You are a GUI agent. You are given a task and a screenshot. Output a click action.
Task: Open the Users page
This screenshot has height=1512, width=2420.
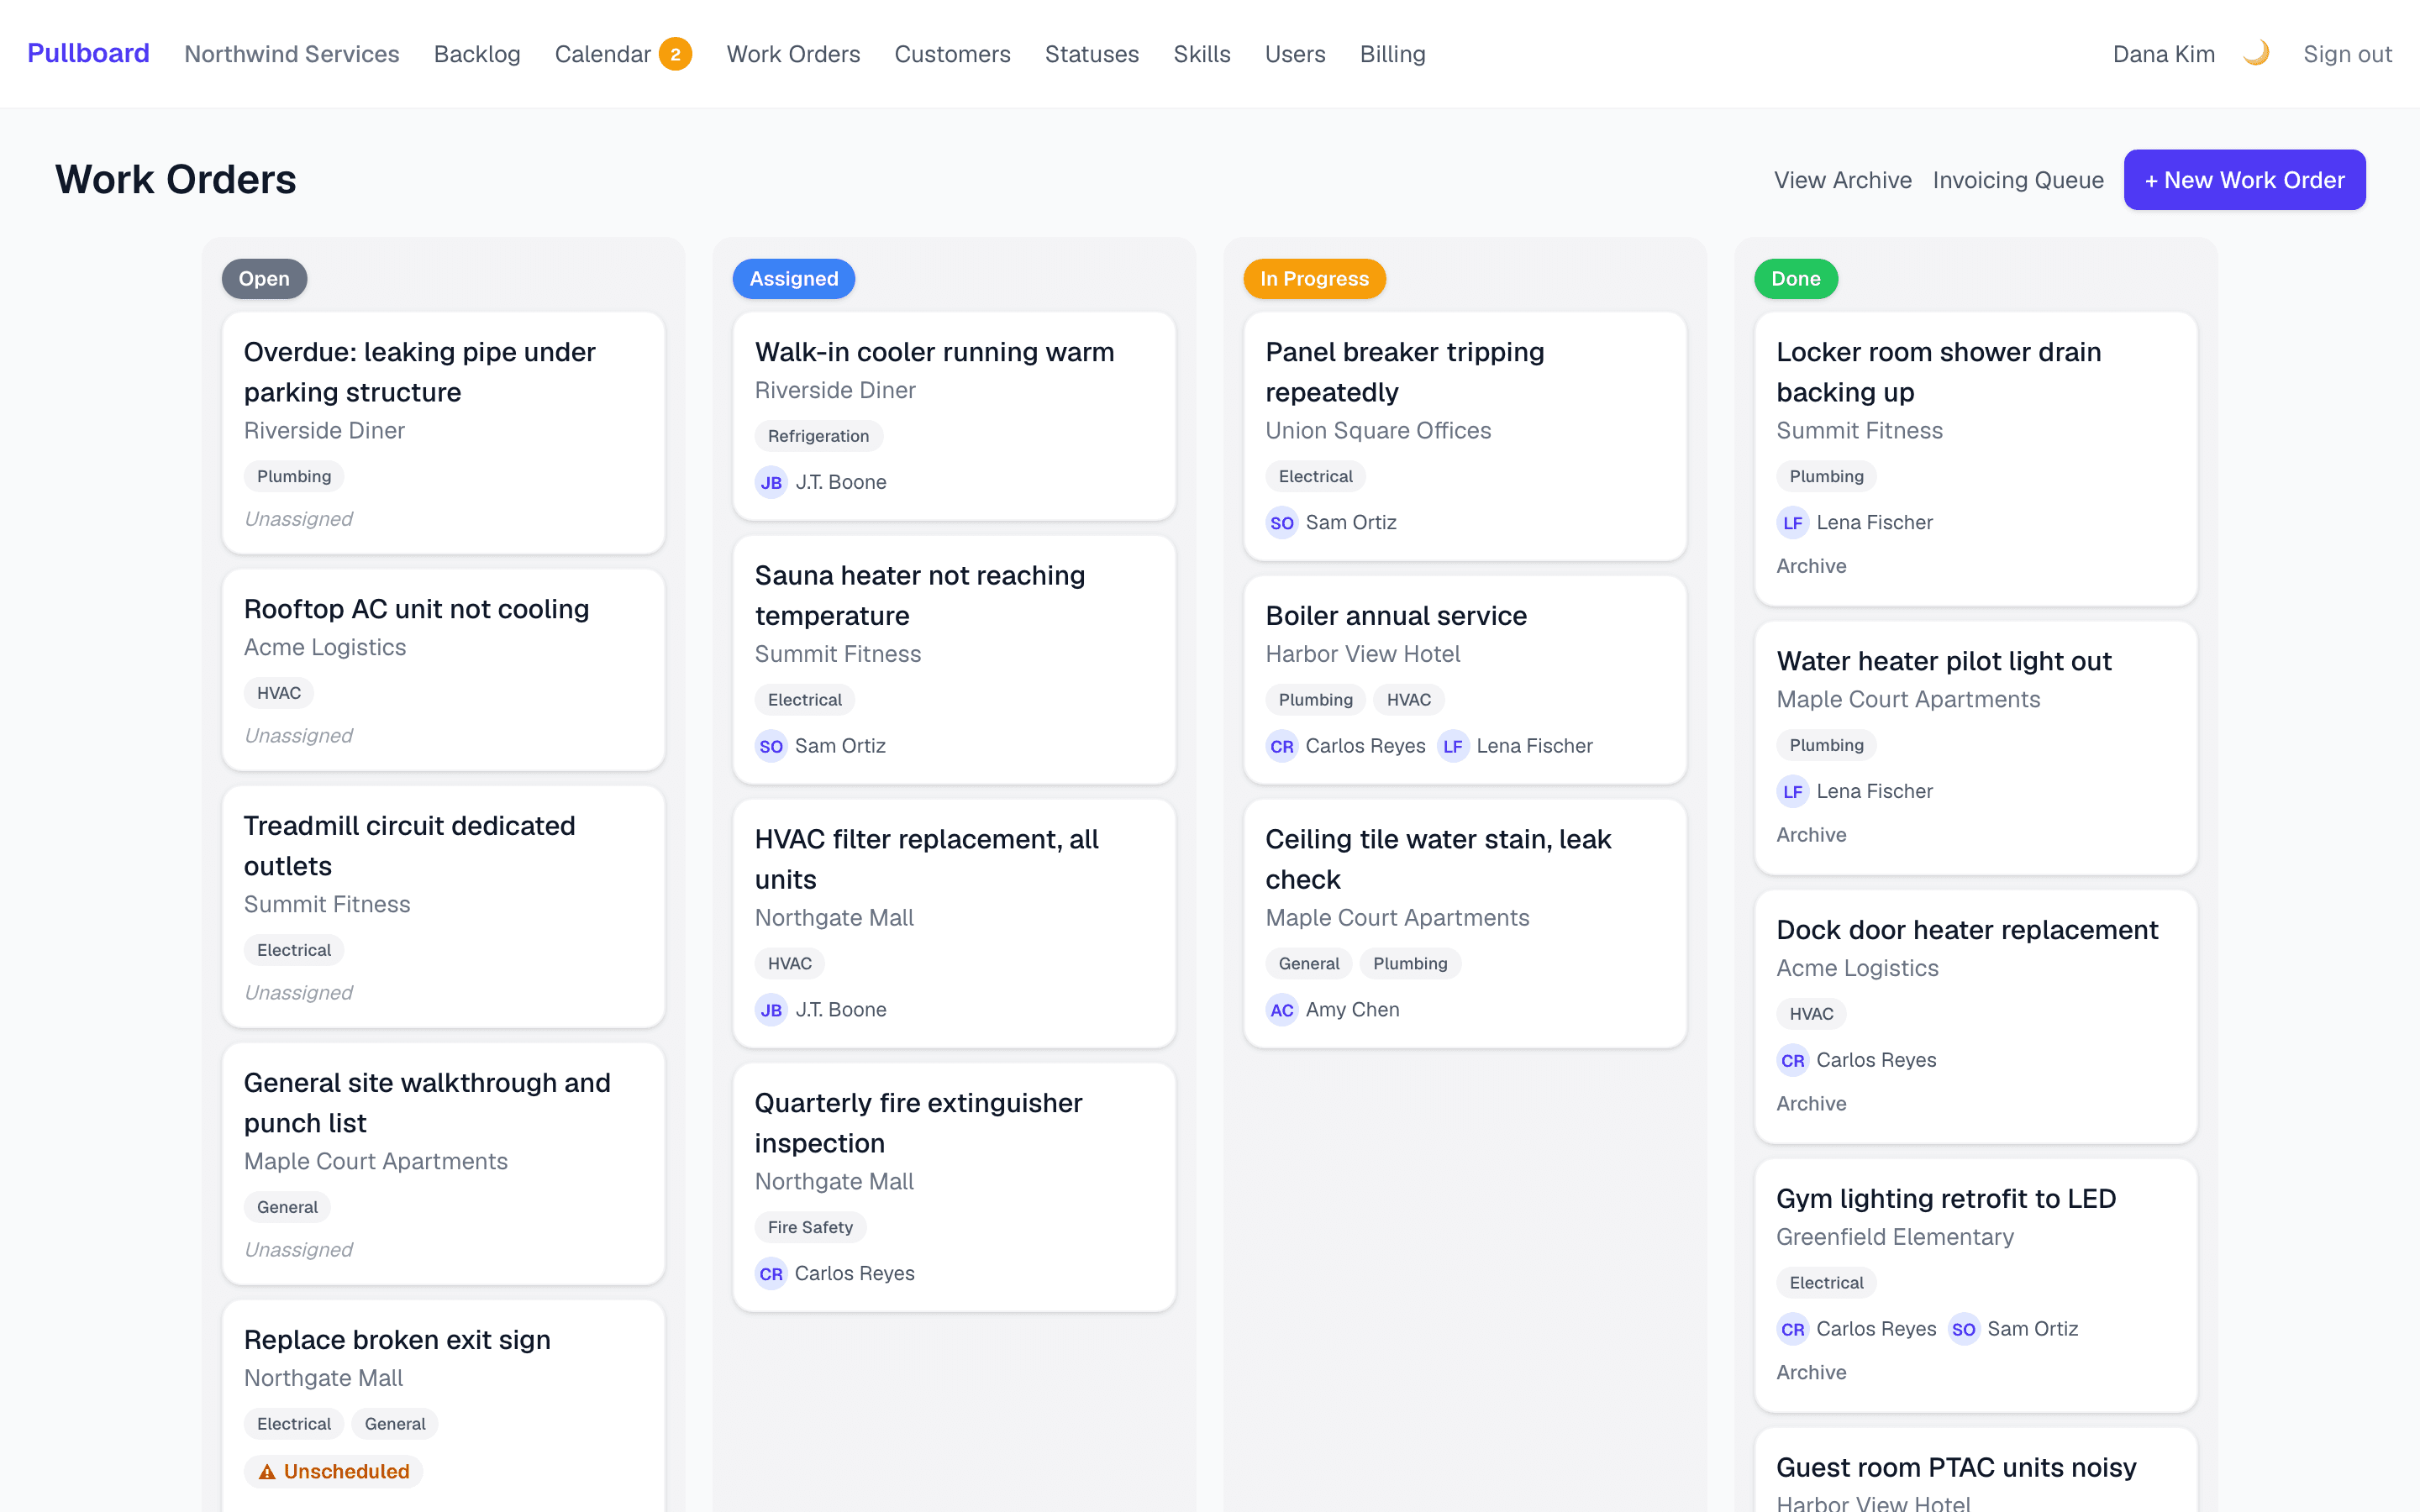point(1295,54)
